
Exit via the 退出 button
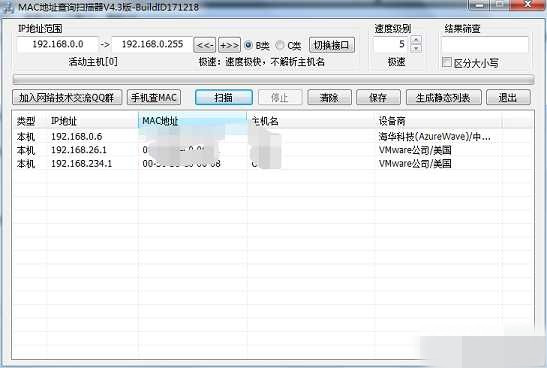[x=508, y=97]
